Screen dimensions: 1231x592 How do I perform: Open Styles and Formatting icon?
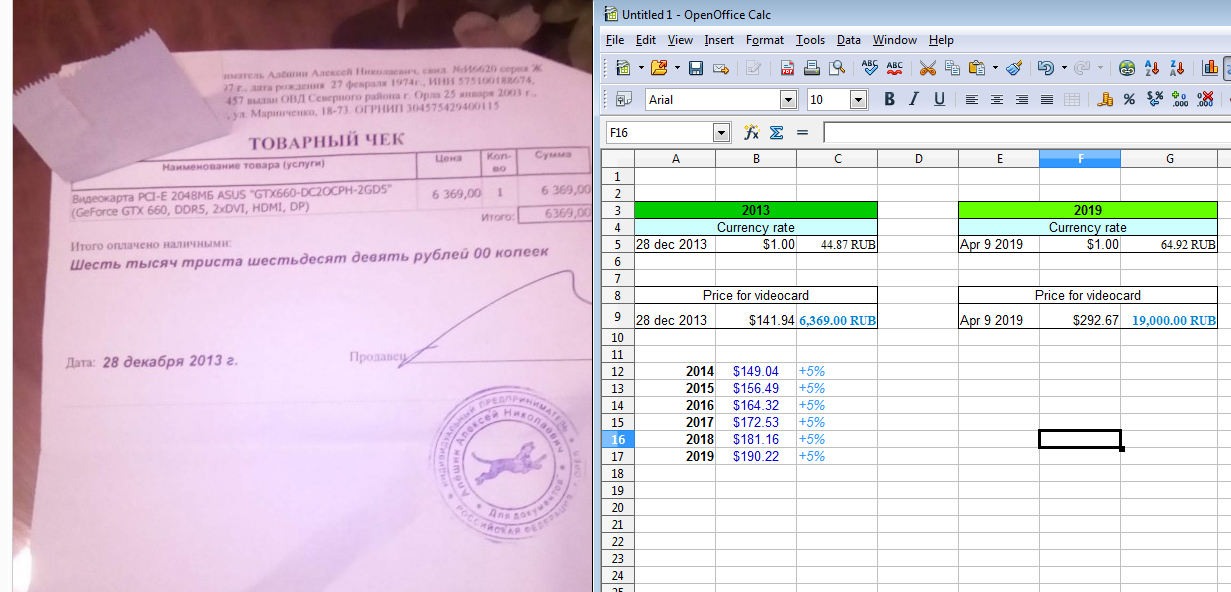[x=624, y=100]
